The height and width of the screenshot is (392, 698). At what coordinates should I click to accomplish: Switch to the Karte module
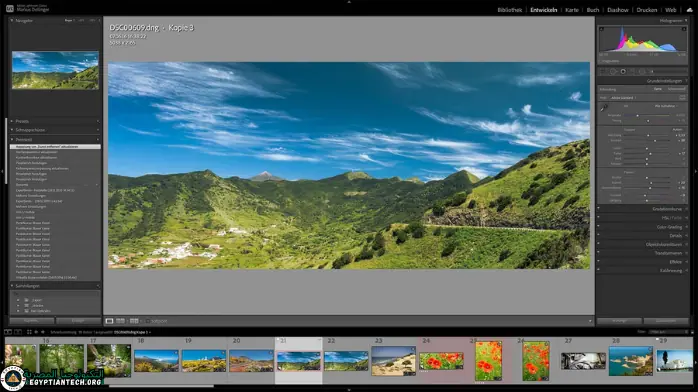click(x=572, y=10)
